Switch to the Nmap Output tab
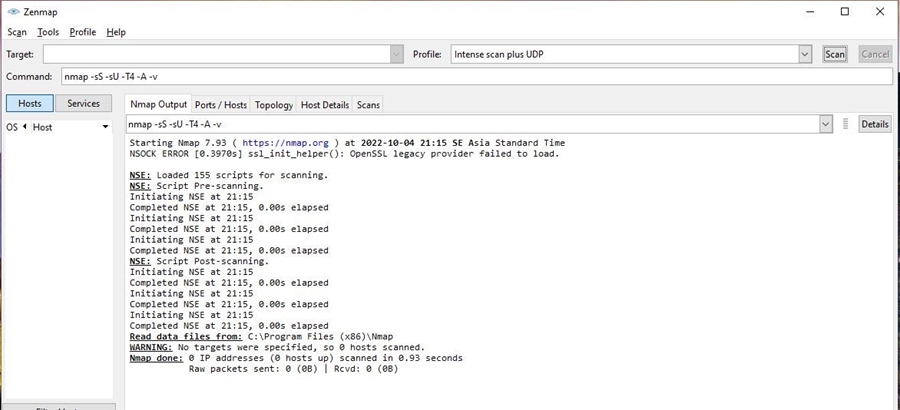Image resolution: width=900 pixels, height=410 pixels. tap(158, 105)
